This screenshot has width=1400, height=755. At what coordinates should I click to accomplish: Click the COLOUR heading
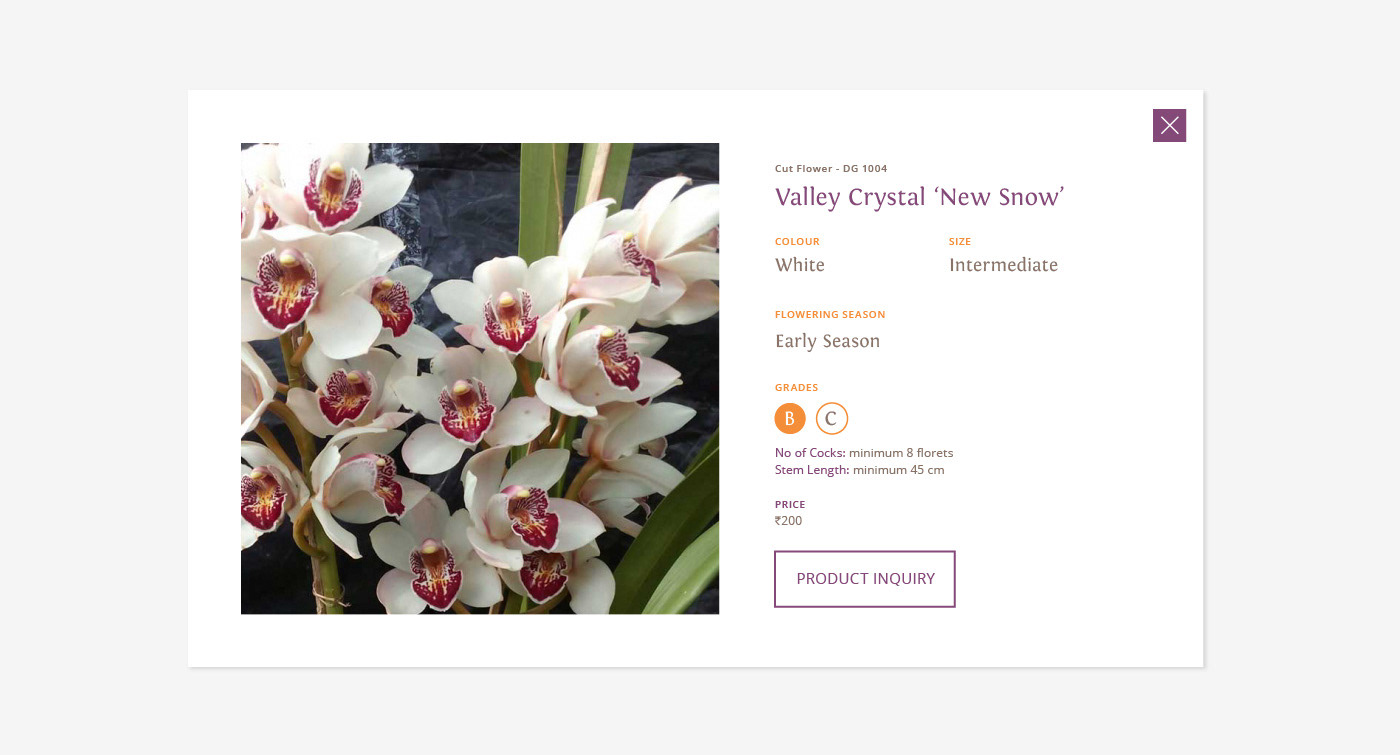pyautogui.click(x=797, y=242)
